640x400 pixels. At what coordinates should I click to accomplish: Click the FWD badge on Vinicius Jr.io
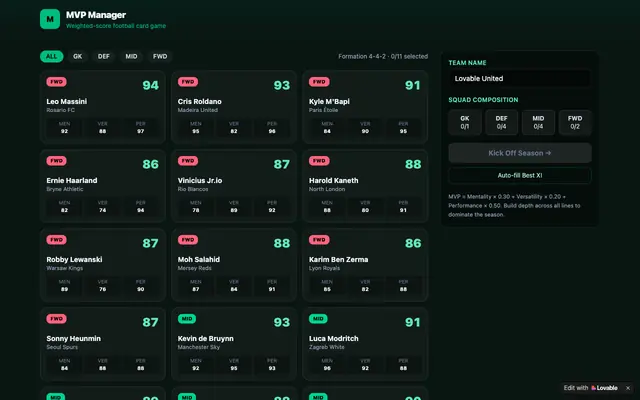[x=188, y=161]
